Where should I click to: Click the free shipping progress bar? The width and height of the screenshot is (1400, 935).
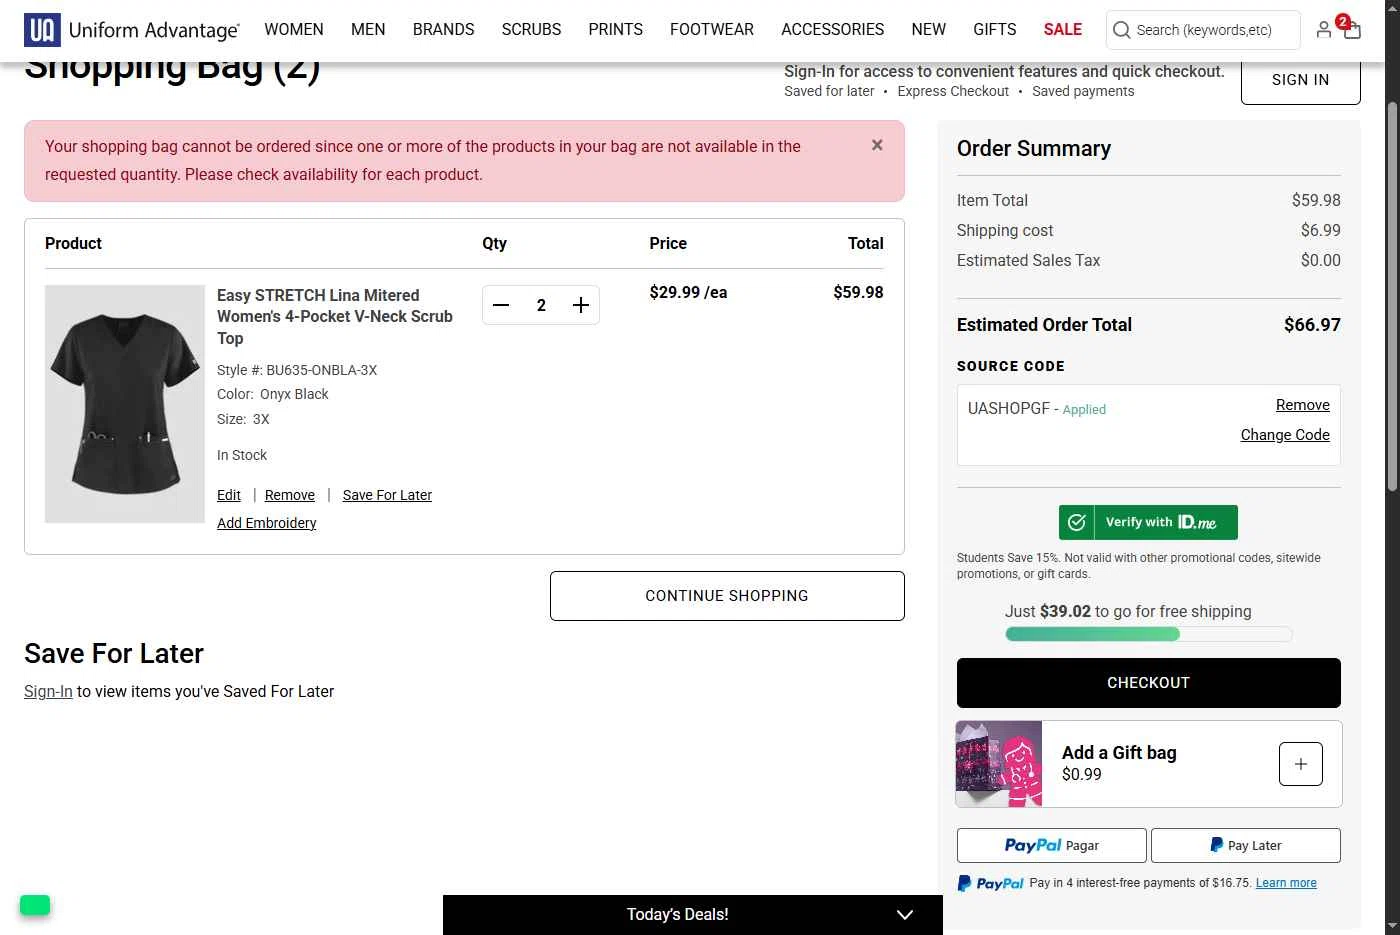[1148, 634]
